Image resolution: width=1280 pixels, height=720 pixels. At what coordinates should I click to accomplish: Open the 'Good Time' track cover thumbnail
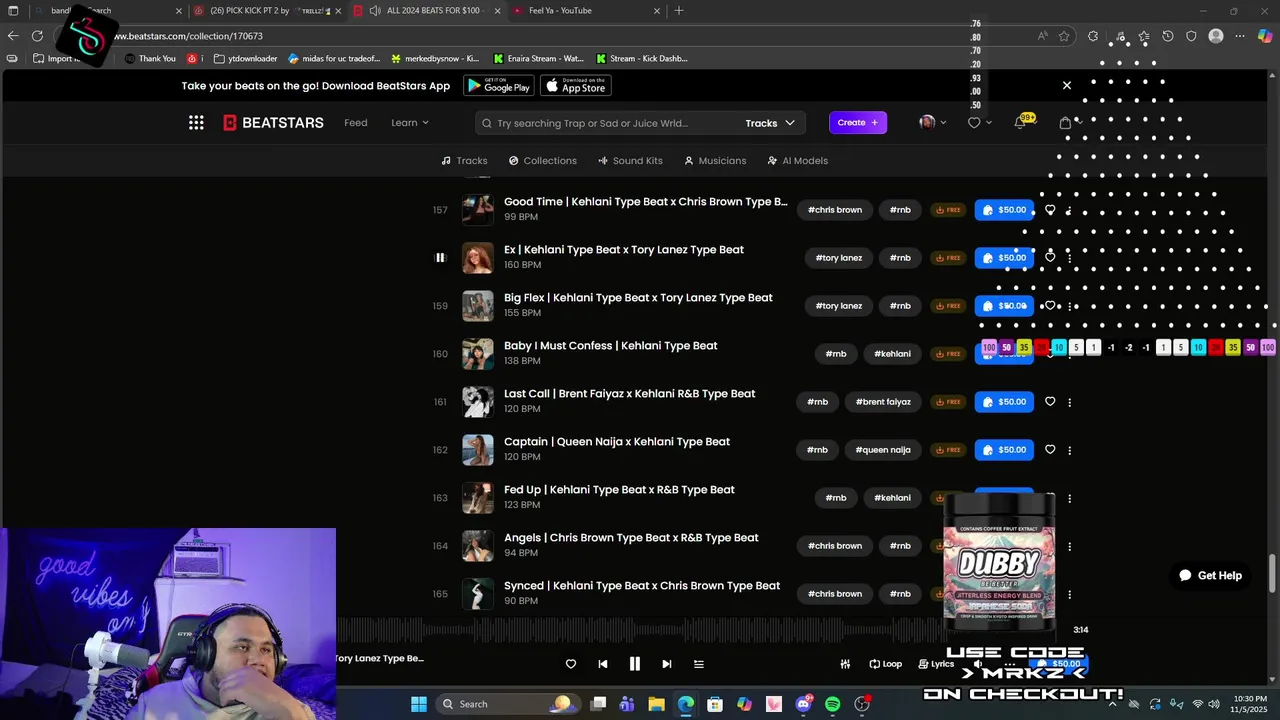[478, 210]
